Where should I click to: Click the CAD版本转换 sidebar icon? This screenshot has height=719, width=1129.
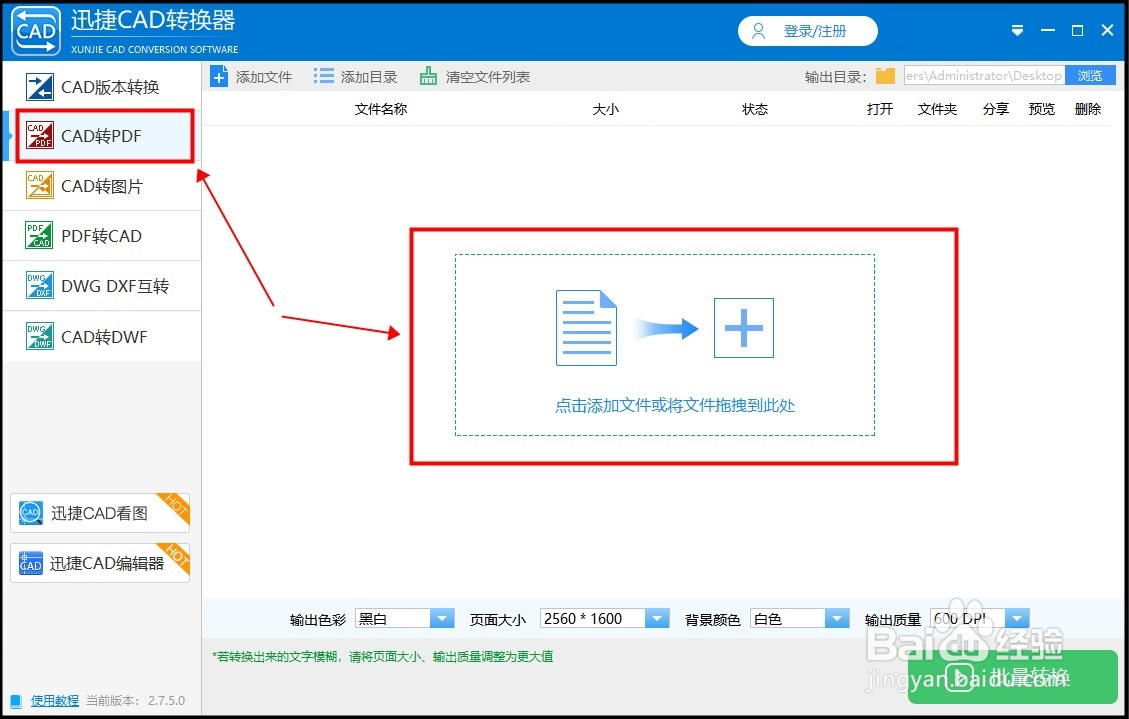40,87
